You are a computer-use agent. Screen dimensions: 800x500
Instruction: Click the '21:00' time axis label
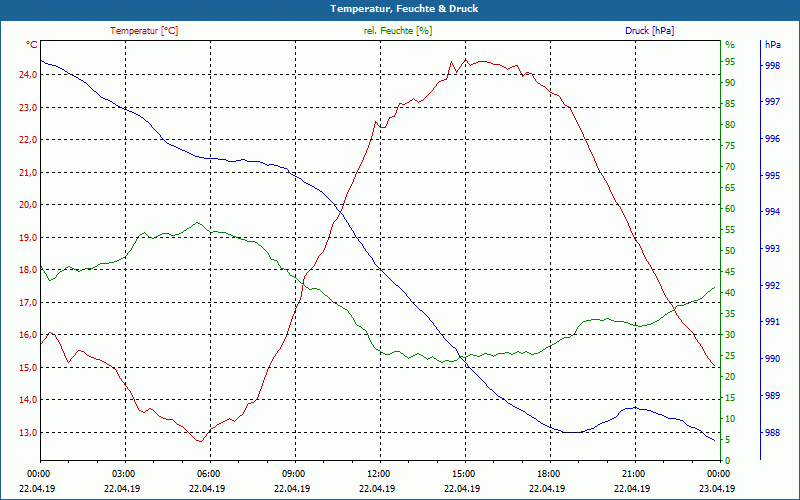(633, 474)
